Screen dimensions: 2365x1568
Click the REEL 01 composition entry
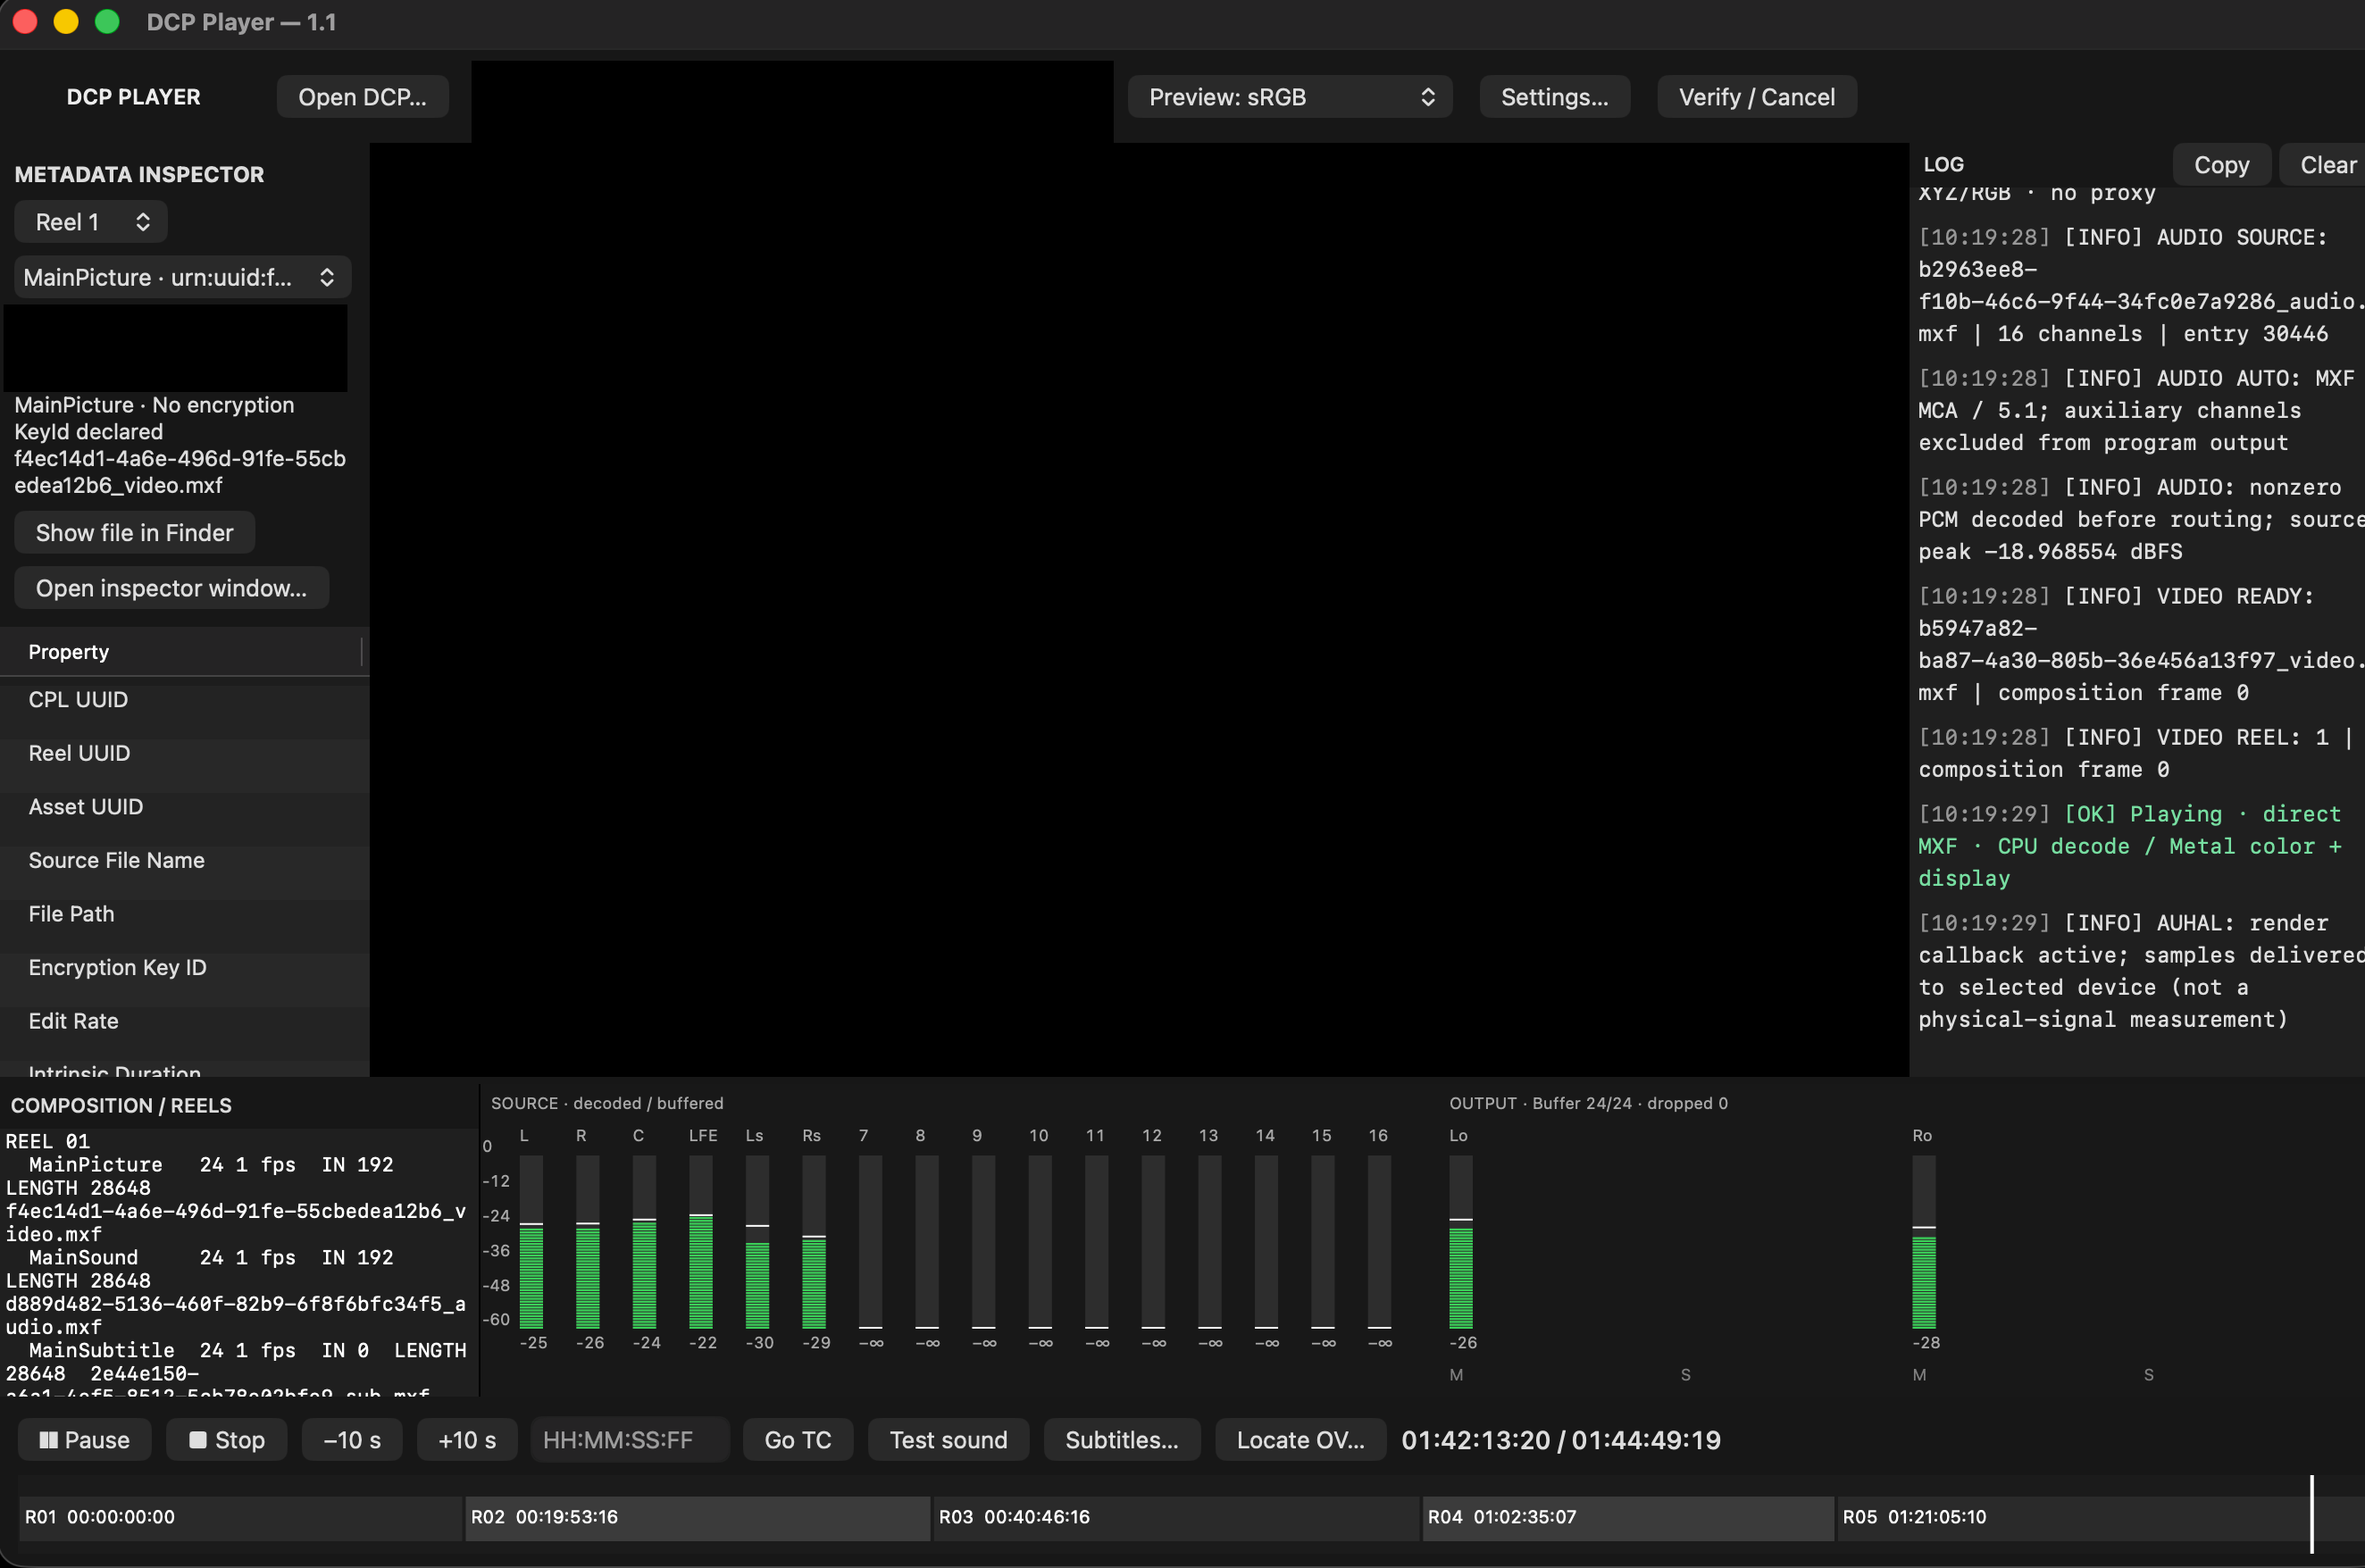(48, 1141)
